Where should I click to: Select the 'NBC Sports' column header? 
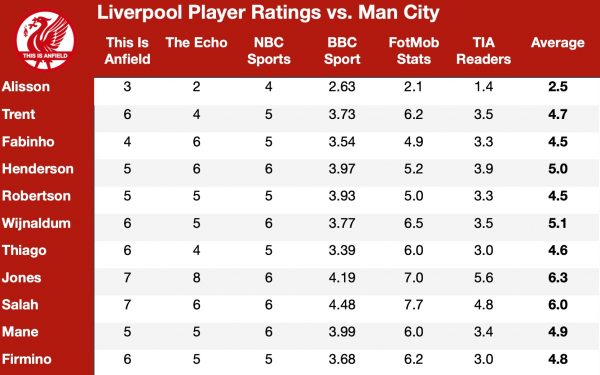coord(269,51)
